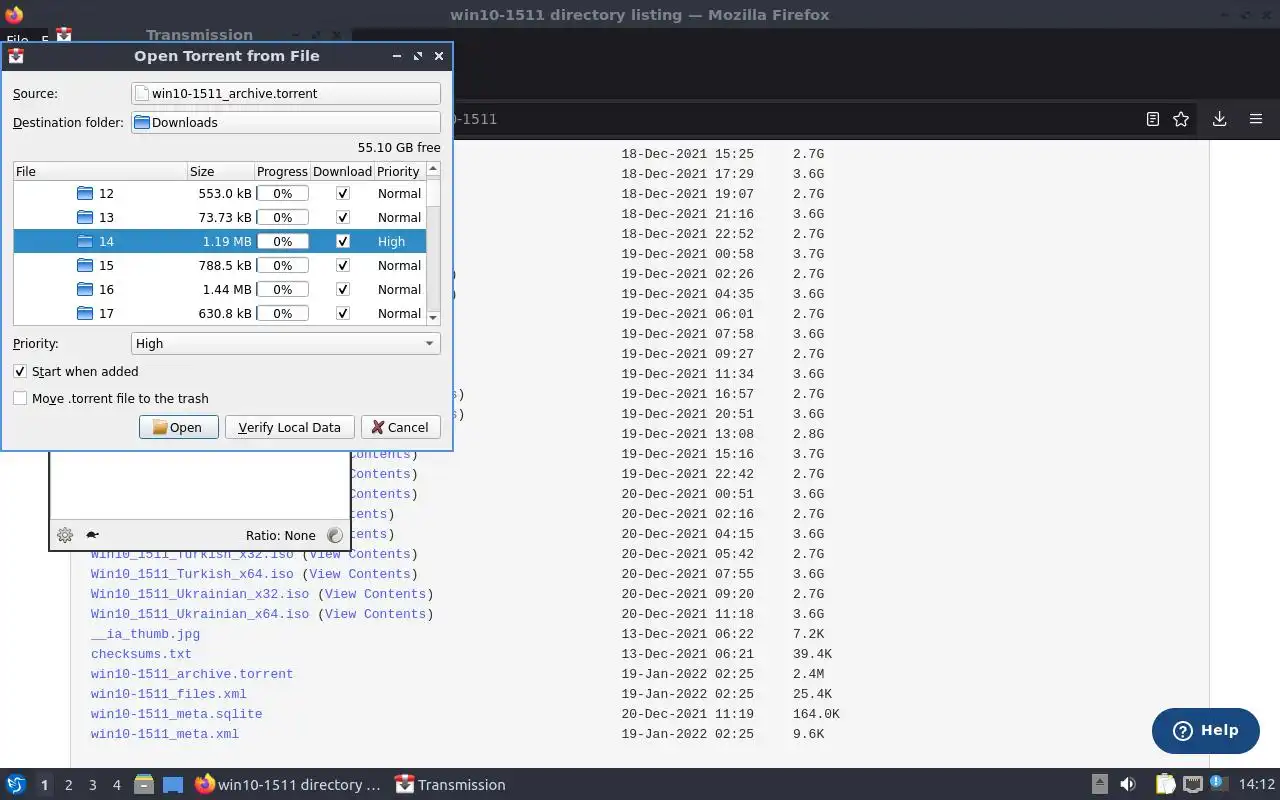The height and width of the screenshot is (800, 1280).
Task: Enable Move .torrent file to the trash
Action: pyautogui.click(x=20, y=398)
